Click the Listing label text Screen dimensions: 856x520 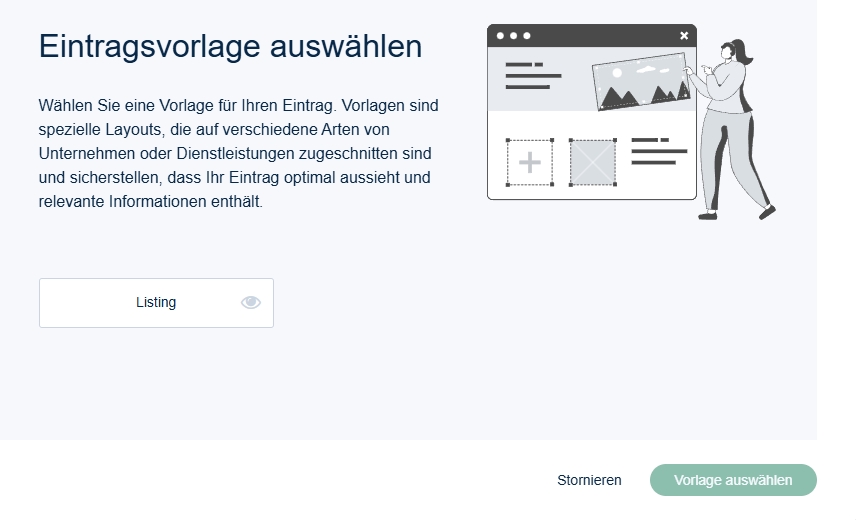pos(156,303)
